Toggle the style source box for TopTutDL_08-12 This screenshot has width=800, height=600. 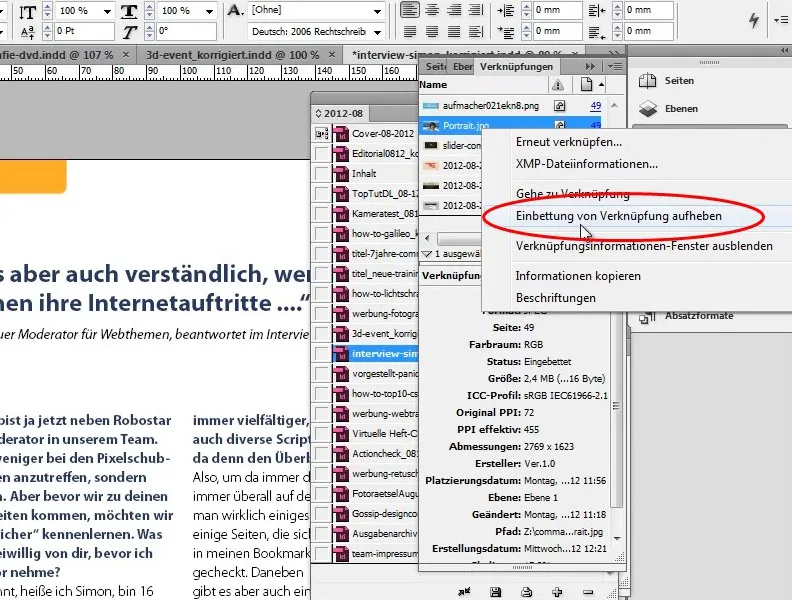click(x=321, y=193)
